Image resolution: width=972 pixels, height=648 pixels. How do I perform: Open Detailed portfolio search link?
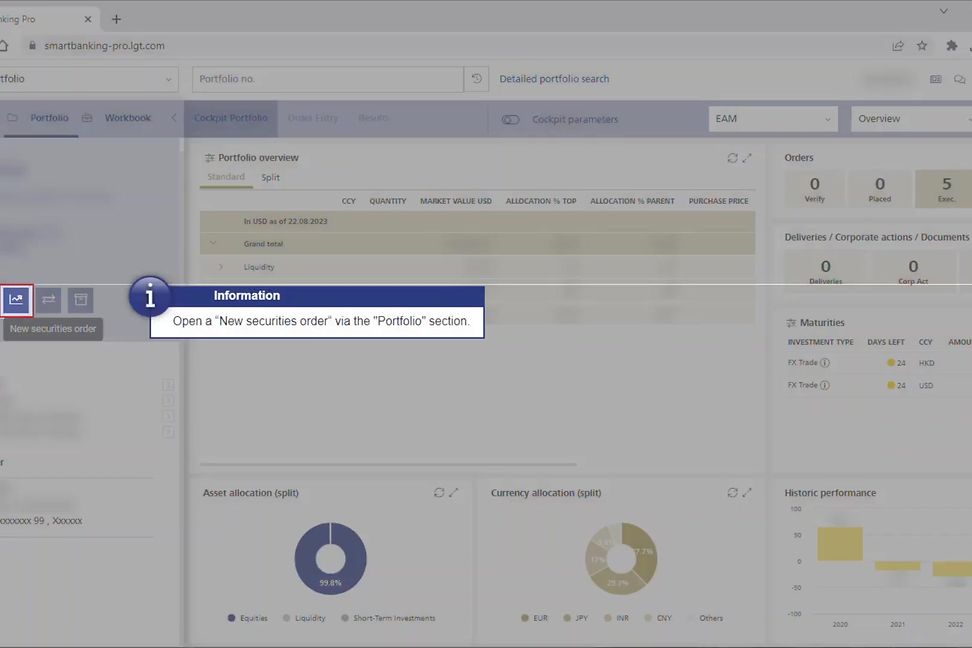(x=554, y=79)
